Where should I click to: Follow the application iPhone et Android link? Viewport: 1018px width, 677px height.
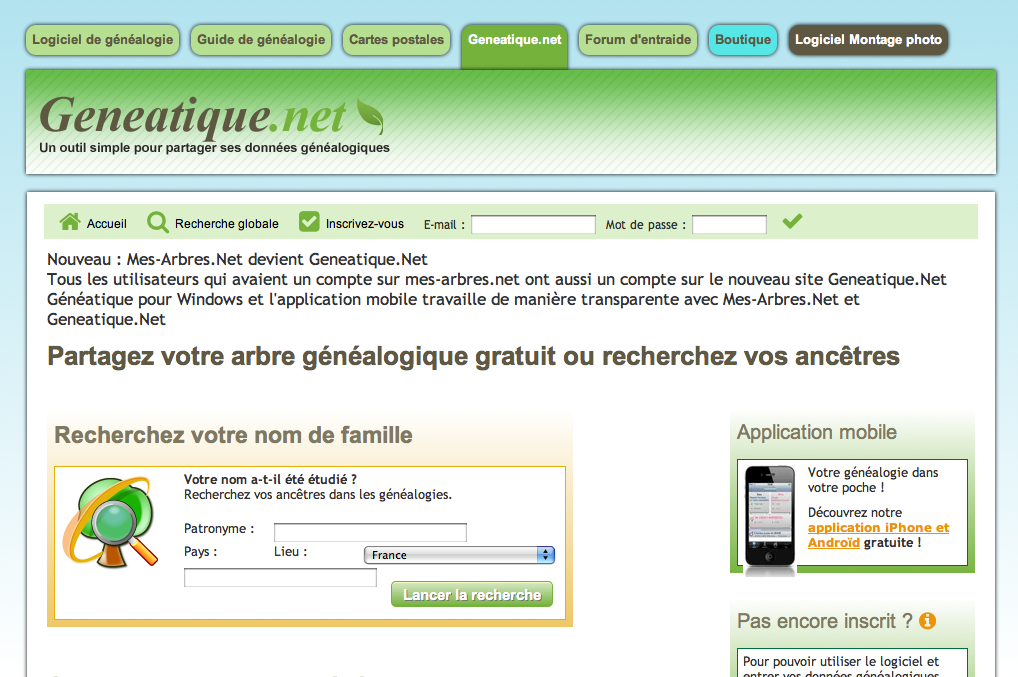click(878, 535)
